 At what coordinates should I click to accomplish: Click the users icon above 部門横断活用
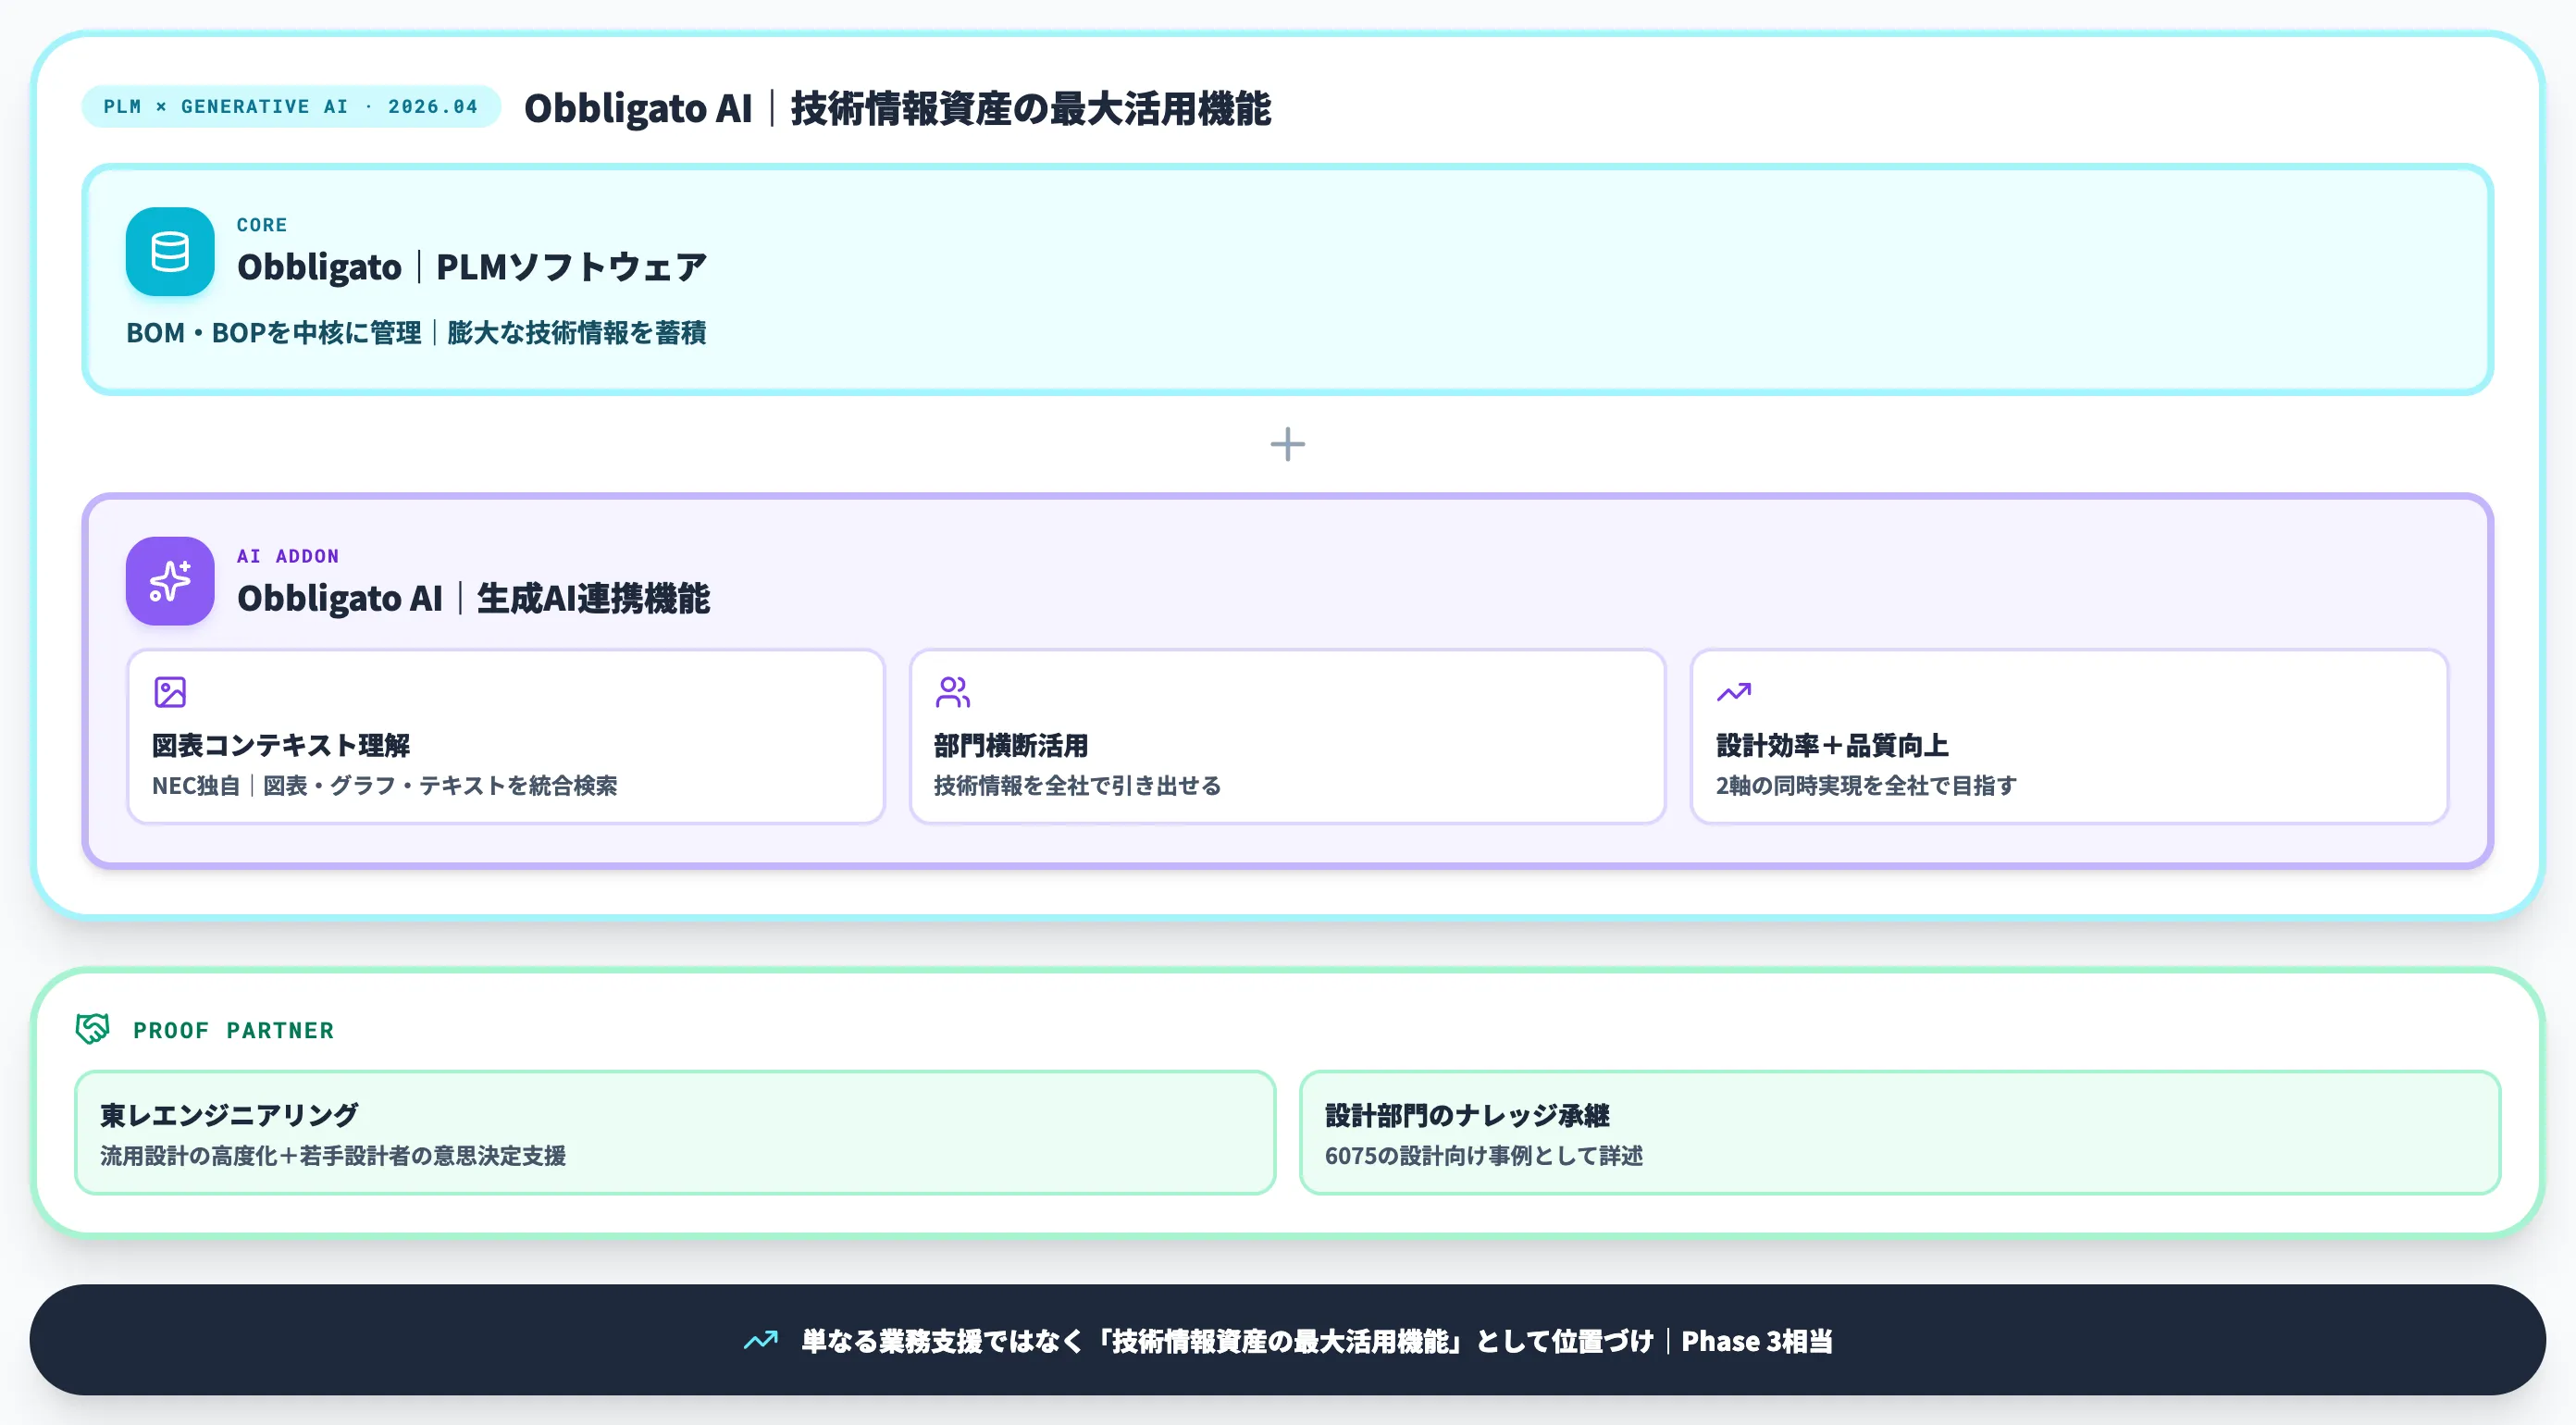[x=952, y=692]
